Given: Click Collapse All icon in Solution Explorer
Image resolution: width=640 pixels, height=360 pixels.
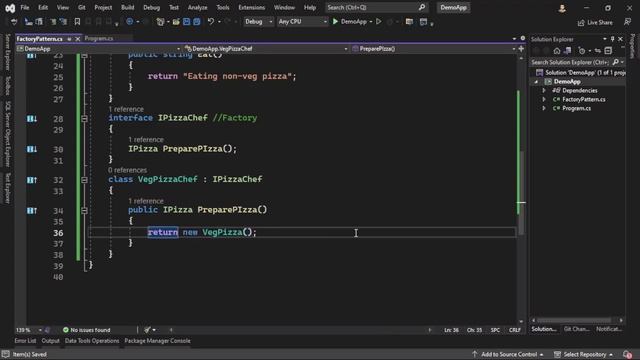Looking at the screenshot, I should click(x=608, y=51).
